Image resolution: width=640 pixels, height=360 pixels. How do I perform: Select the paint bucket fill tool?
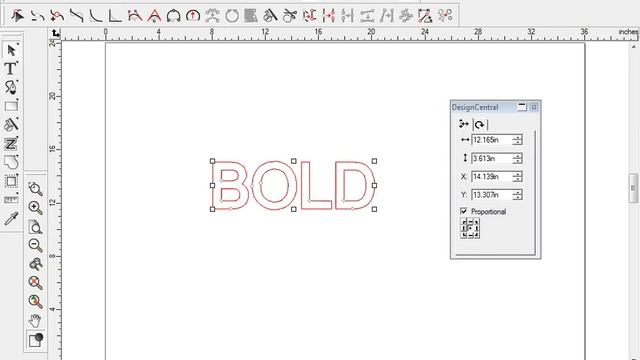[11, 124]
